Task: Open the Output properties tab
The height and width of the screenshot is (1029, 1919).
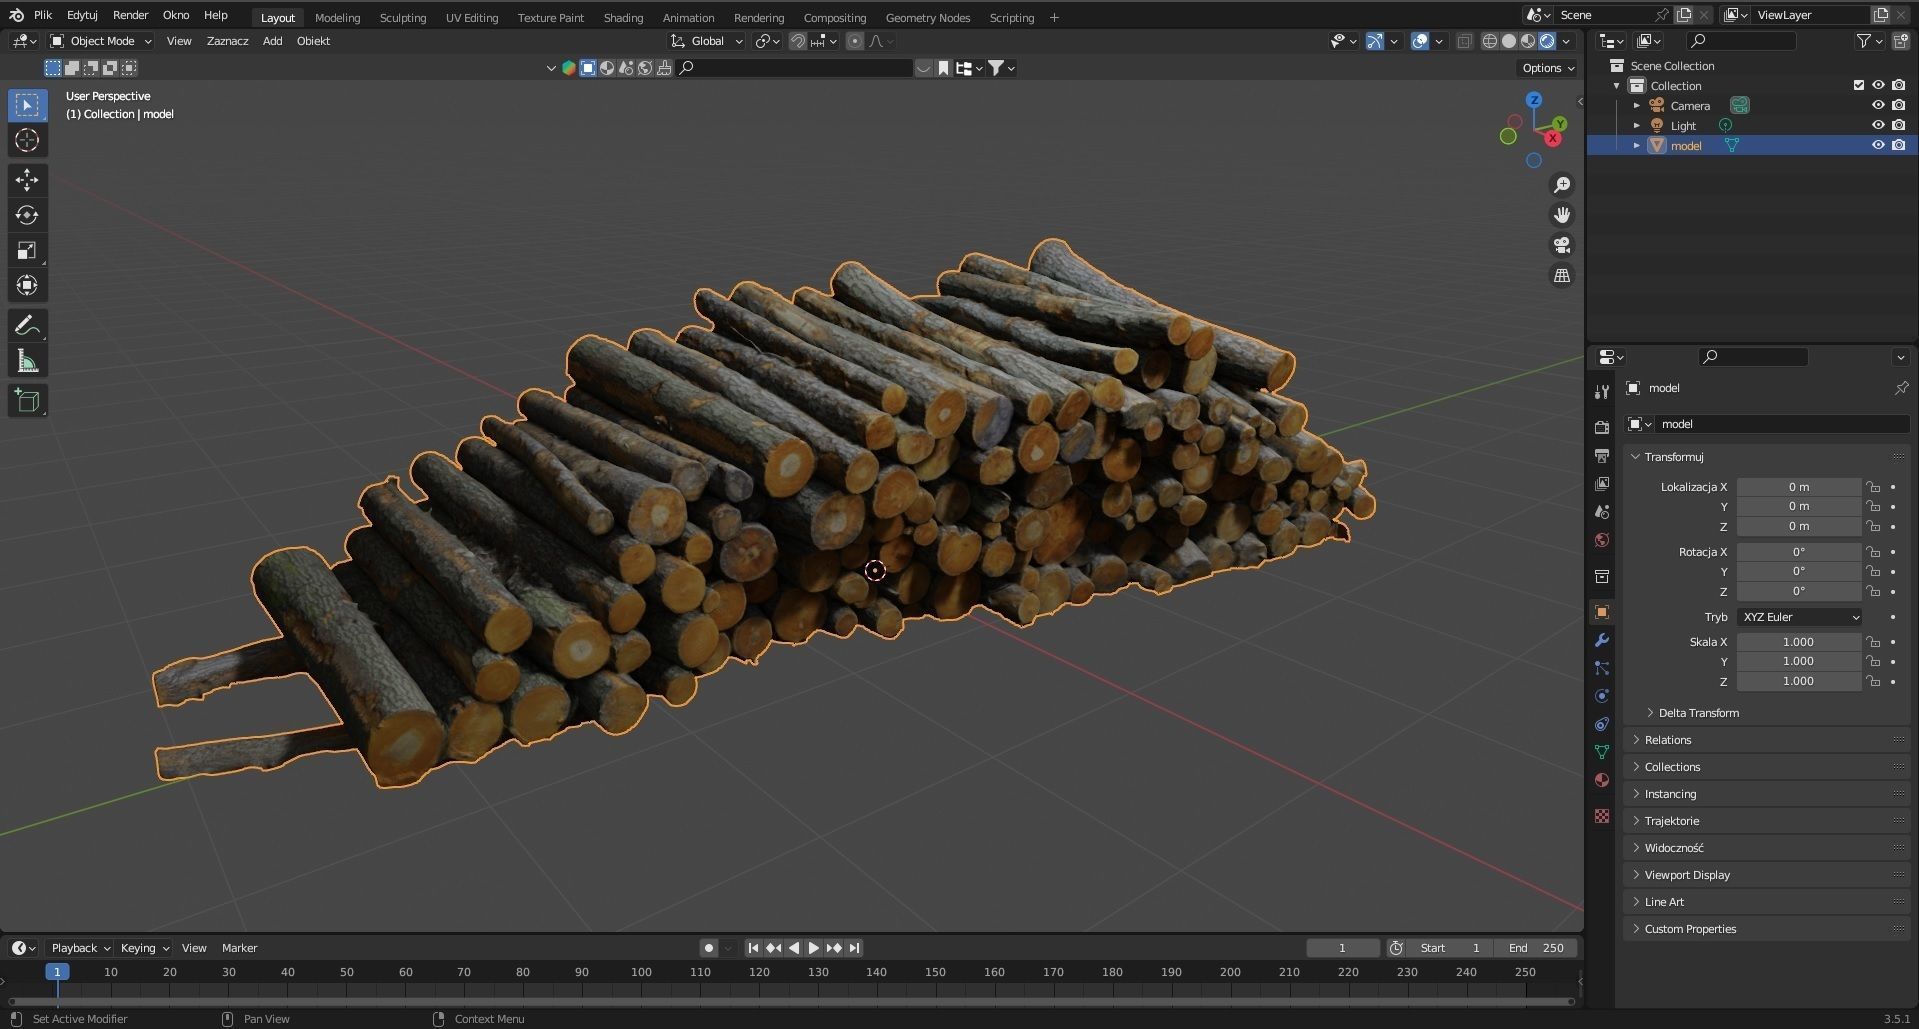Action: (1602, 455)
